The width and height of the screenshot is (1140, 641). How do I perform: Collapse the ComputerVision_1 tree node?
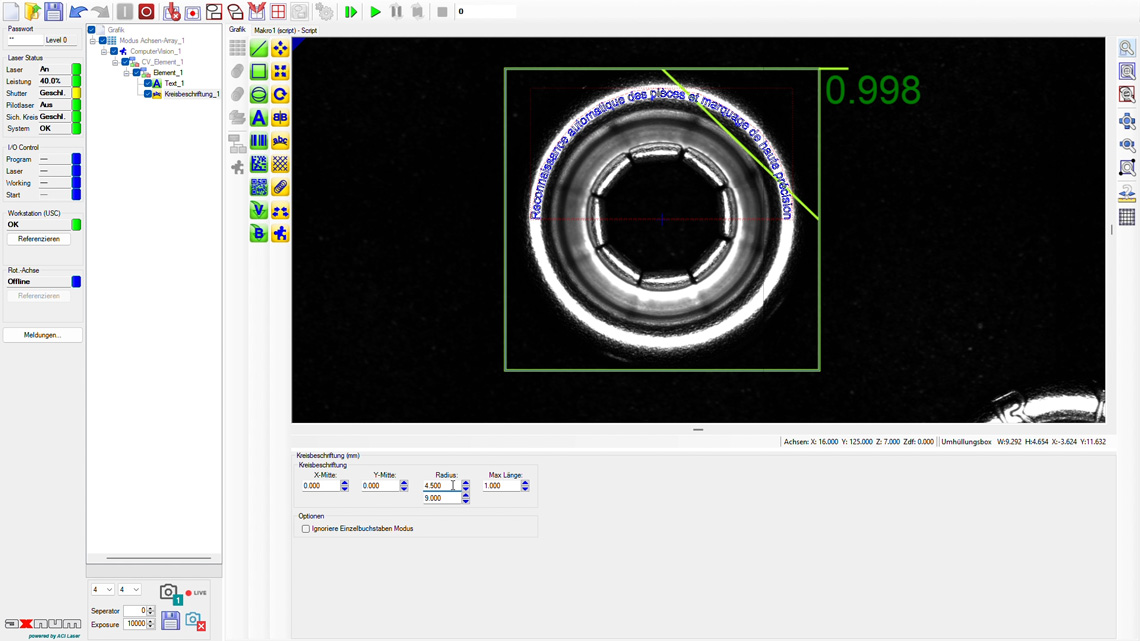[104, 52]
